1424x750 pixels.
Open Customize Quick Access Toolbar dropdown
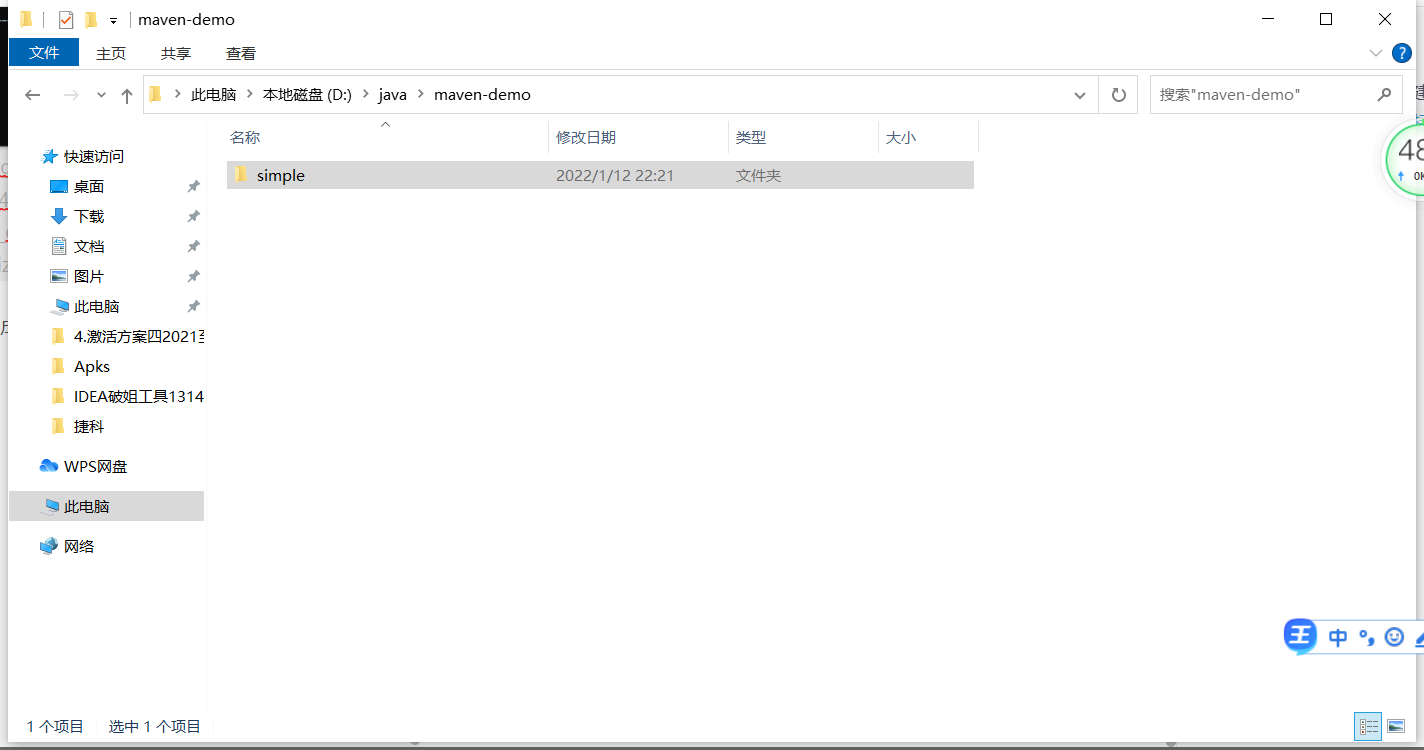[114, 20]
